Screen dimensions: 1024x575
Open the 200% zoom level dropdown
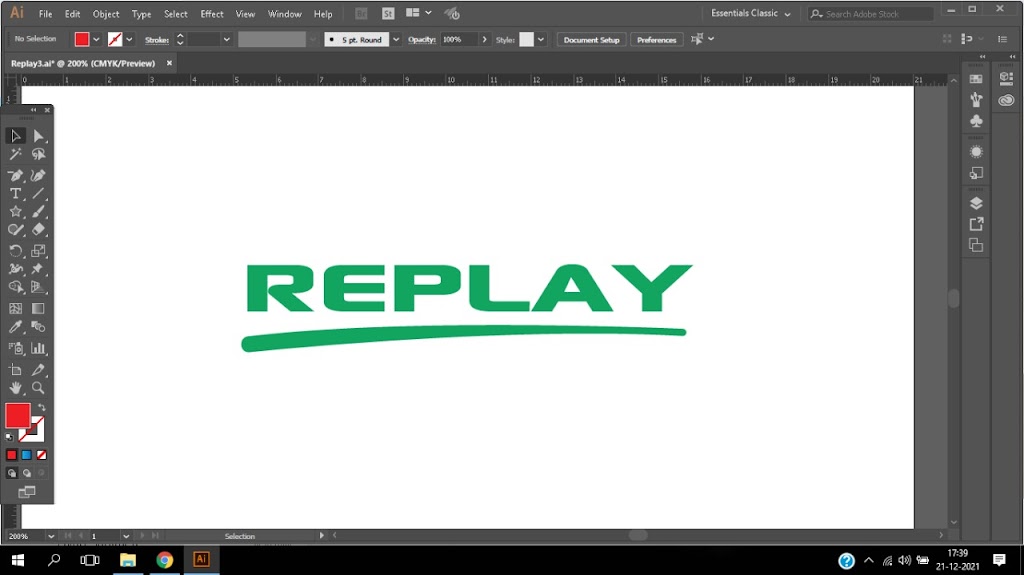(x=51, y=536)
